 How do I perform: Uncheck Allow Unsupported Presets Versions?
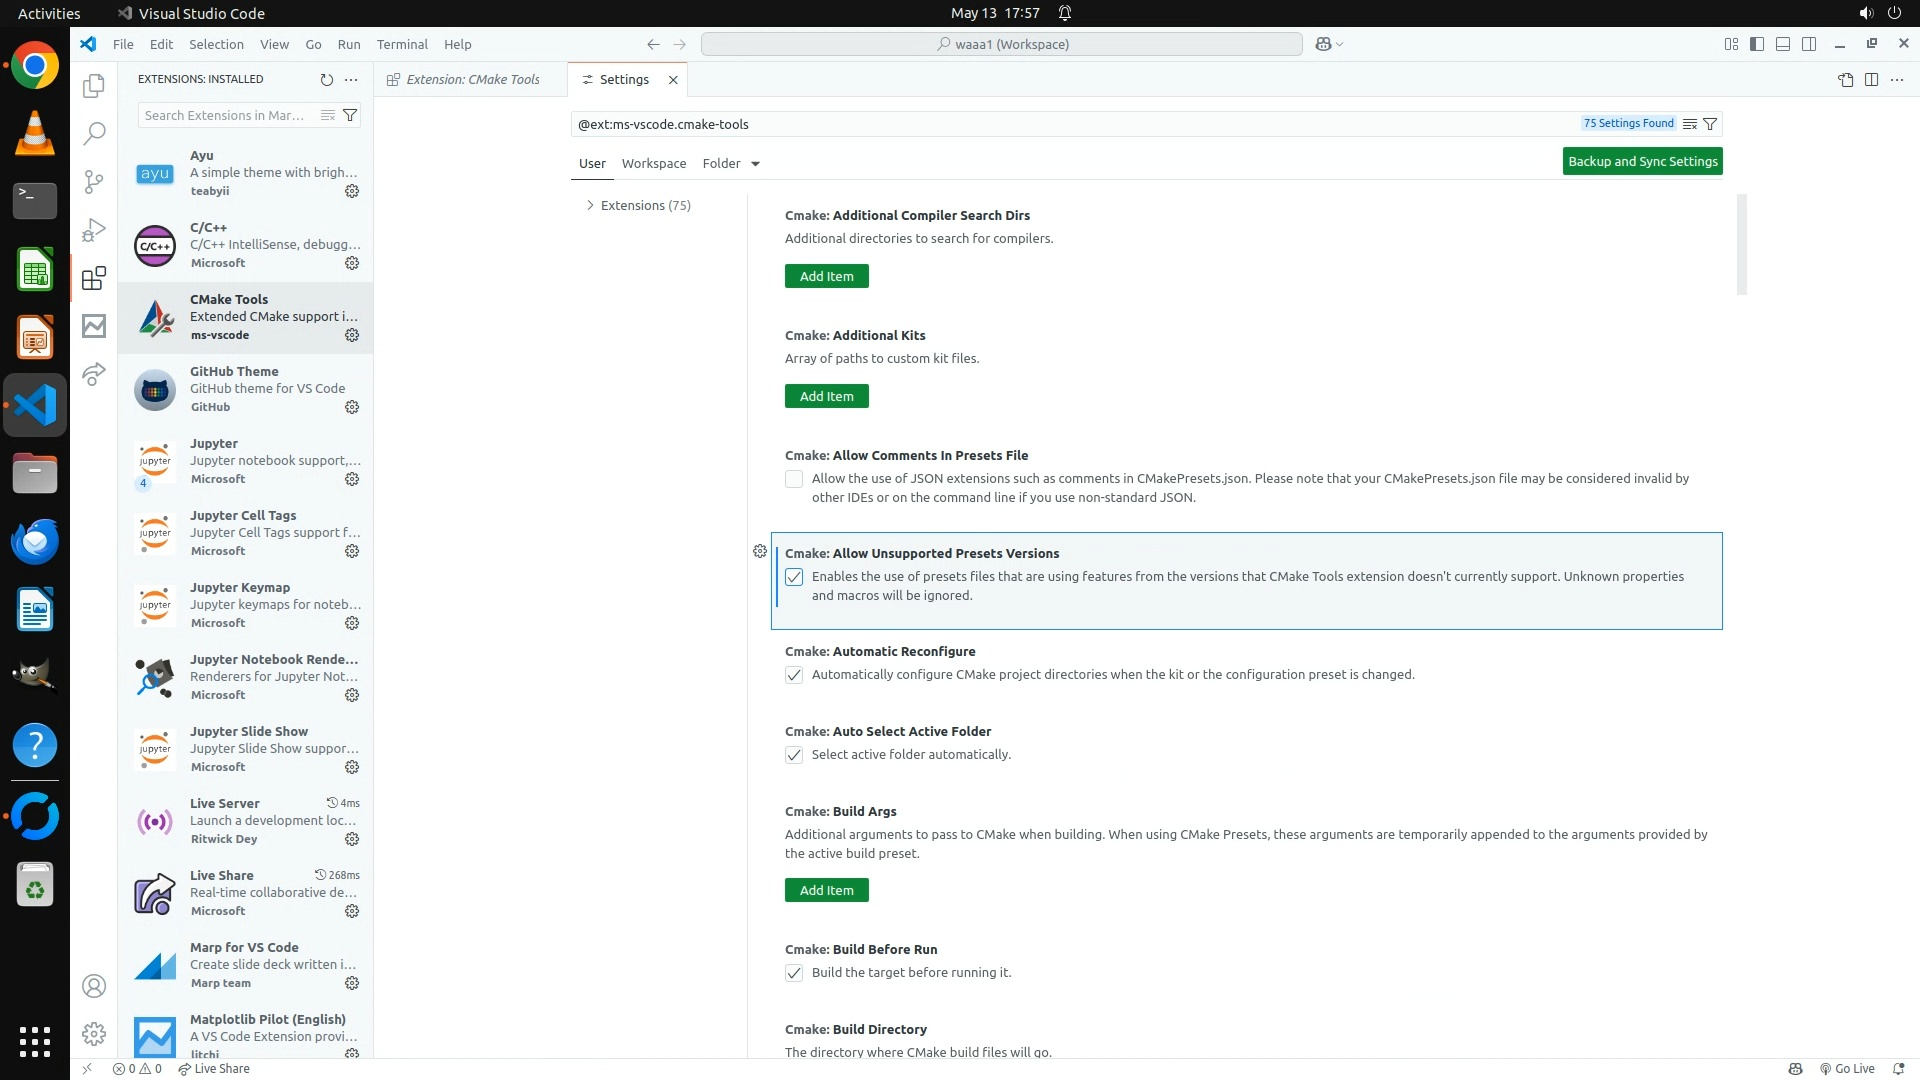click(x=794, y=577)
